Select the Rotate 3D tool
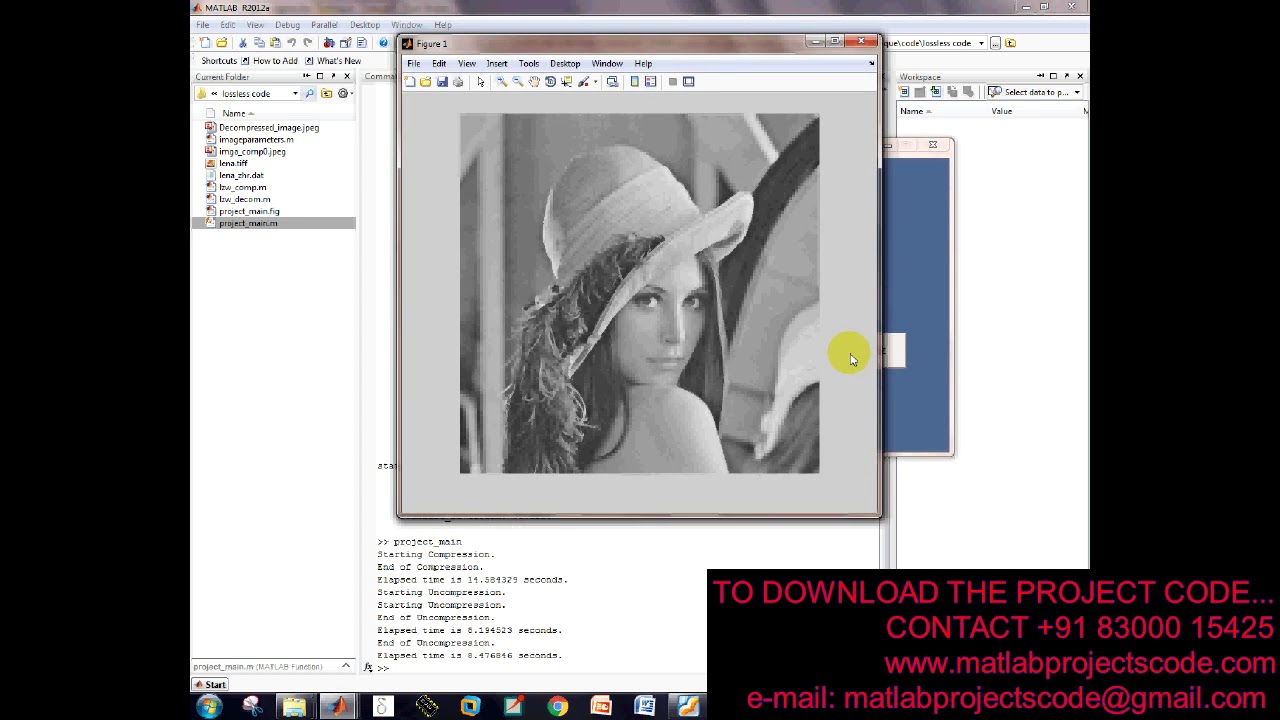The height and width of the screenshot is (720, 1280). click(550, 82)
